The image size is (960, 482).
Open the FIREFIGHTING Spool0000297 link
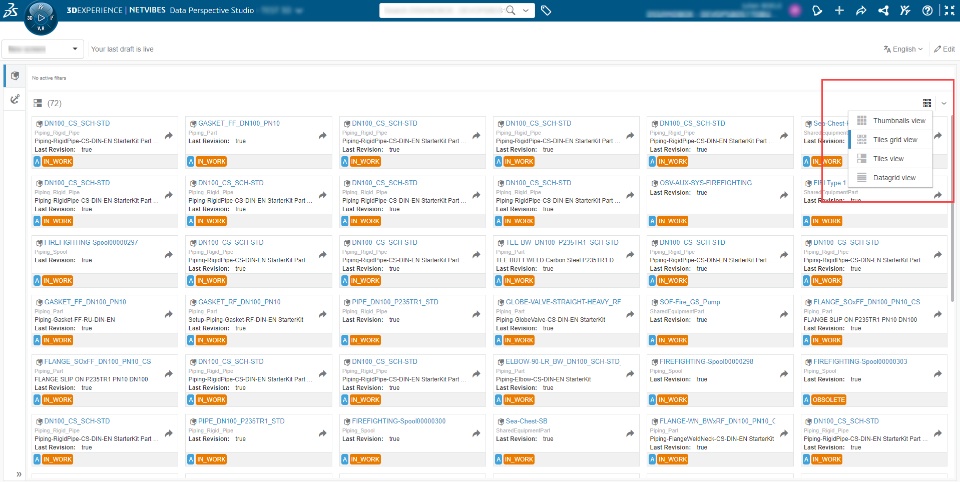(x=91, y=243)
